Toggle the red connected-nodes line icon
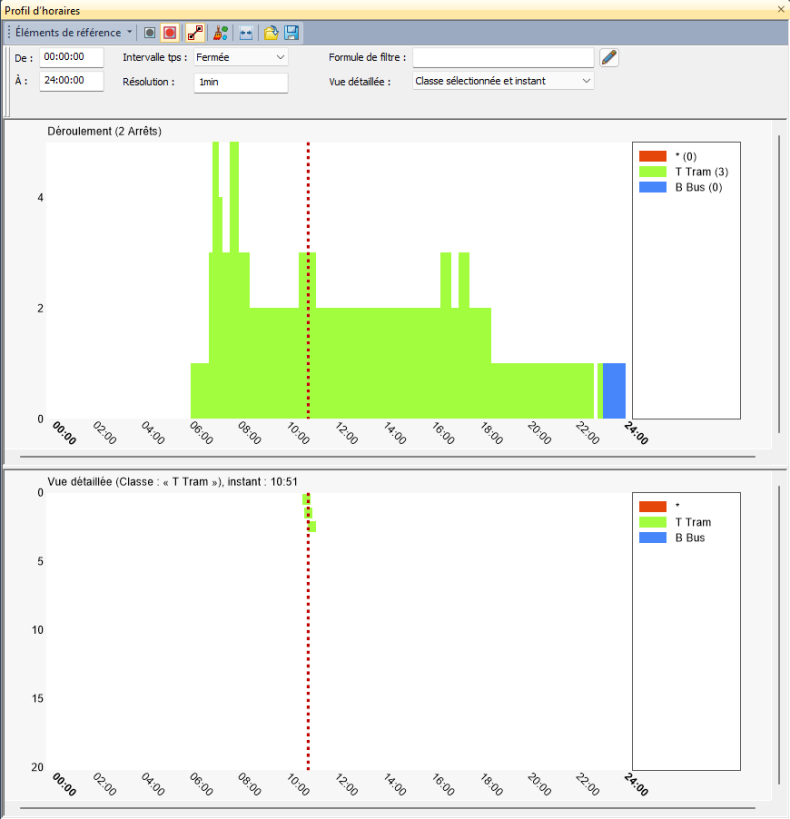The height and width of the screenshot is (819, 790). point(196,33)
